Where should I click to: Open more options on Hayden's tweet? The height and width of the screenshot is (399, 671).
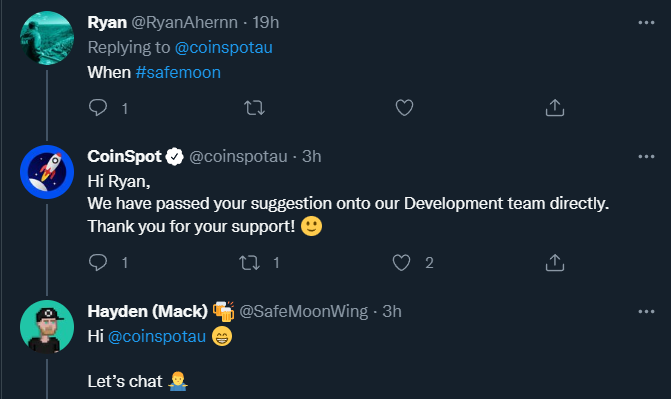click(646, 312)
